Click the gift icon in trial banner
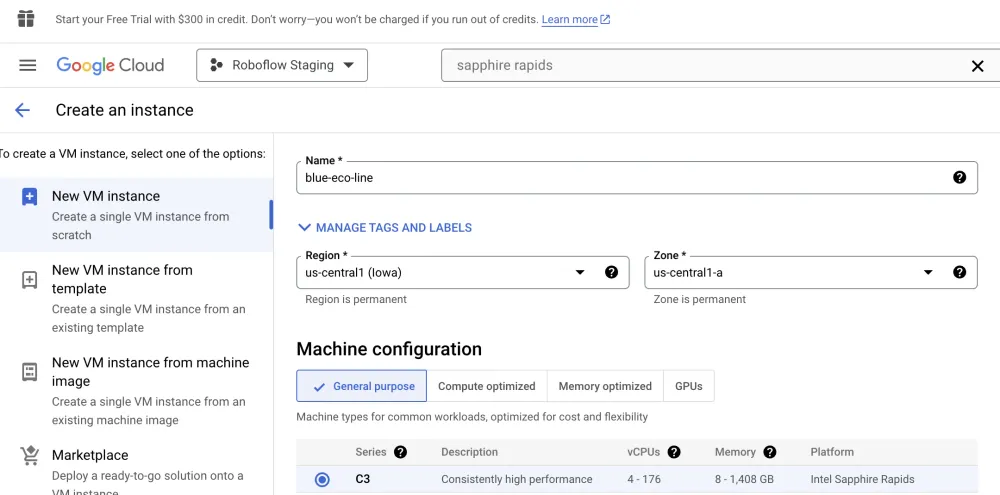This screenshot has width=1000, height=495. click(26, 20)
